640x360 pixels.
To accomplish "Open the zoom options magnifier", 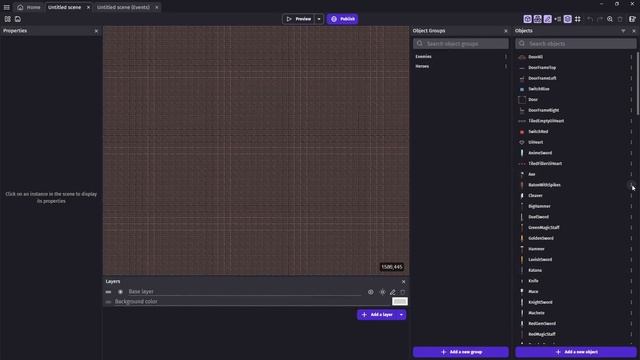I will point(610,19).
